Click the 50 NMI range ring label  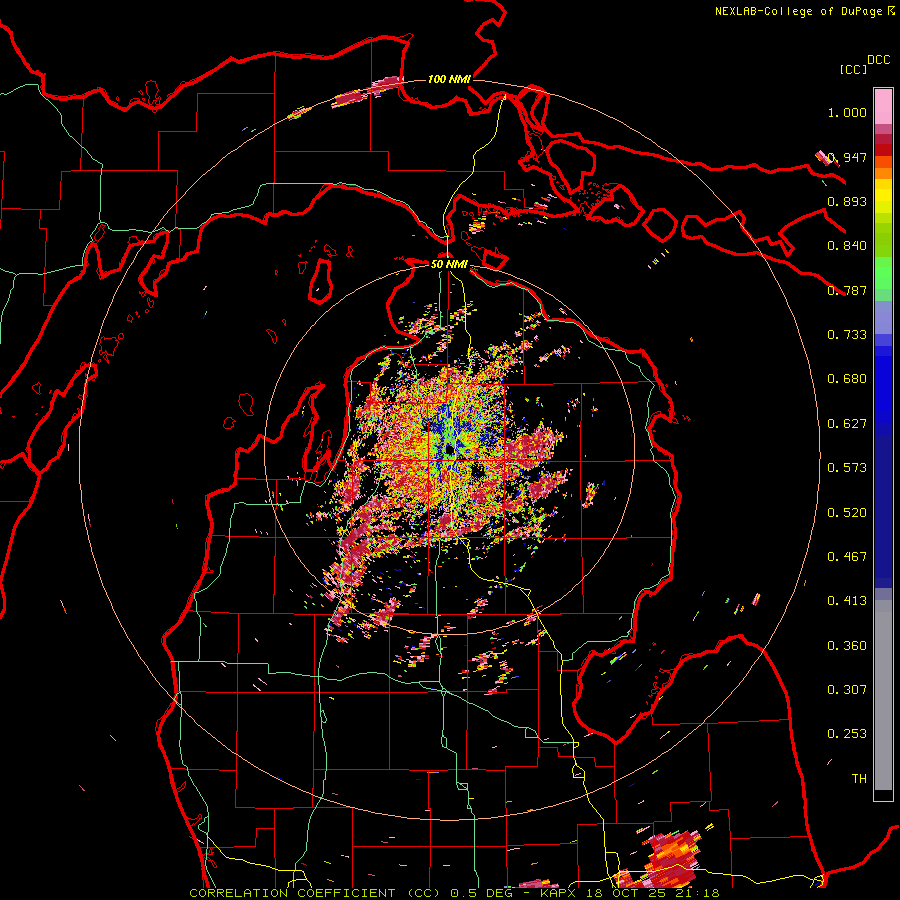(x=449, y=264)
